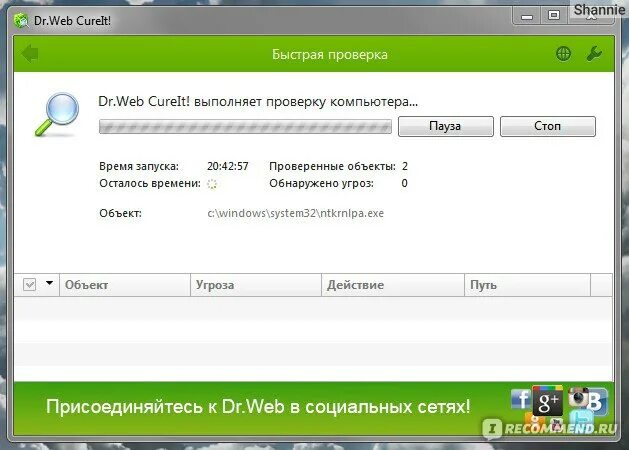Image resolution: width=629 pixels, height=450 pixels.
Task: Open the Google+ social icon
Action: [548, 400]
